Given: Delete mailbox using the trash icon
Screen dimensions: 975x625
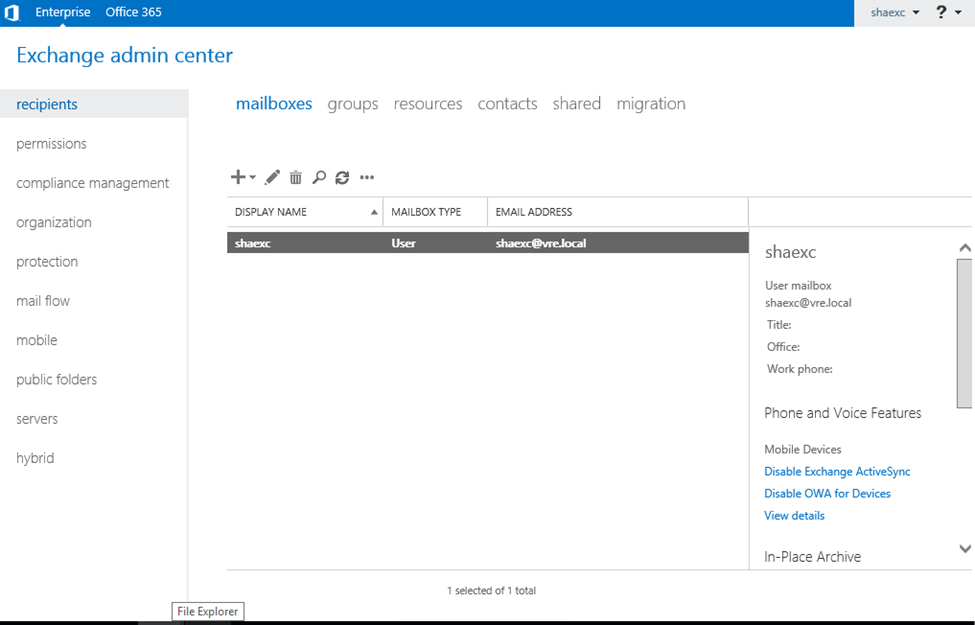Looking at the screenshot, I should pos(295,177).
